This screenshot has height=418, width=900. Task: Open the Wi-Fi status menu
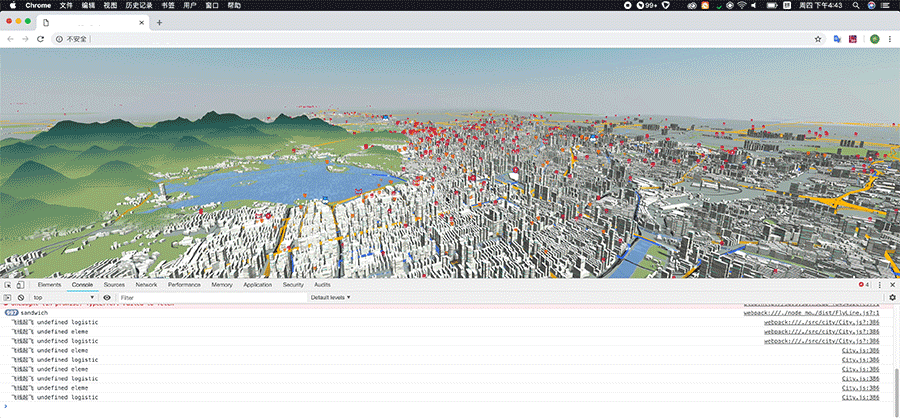coord(742,5)
